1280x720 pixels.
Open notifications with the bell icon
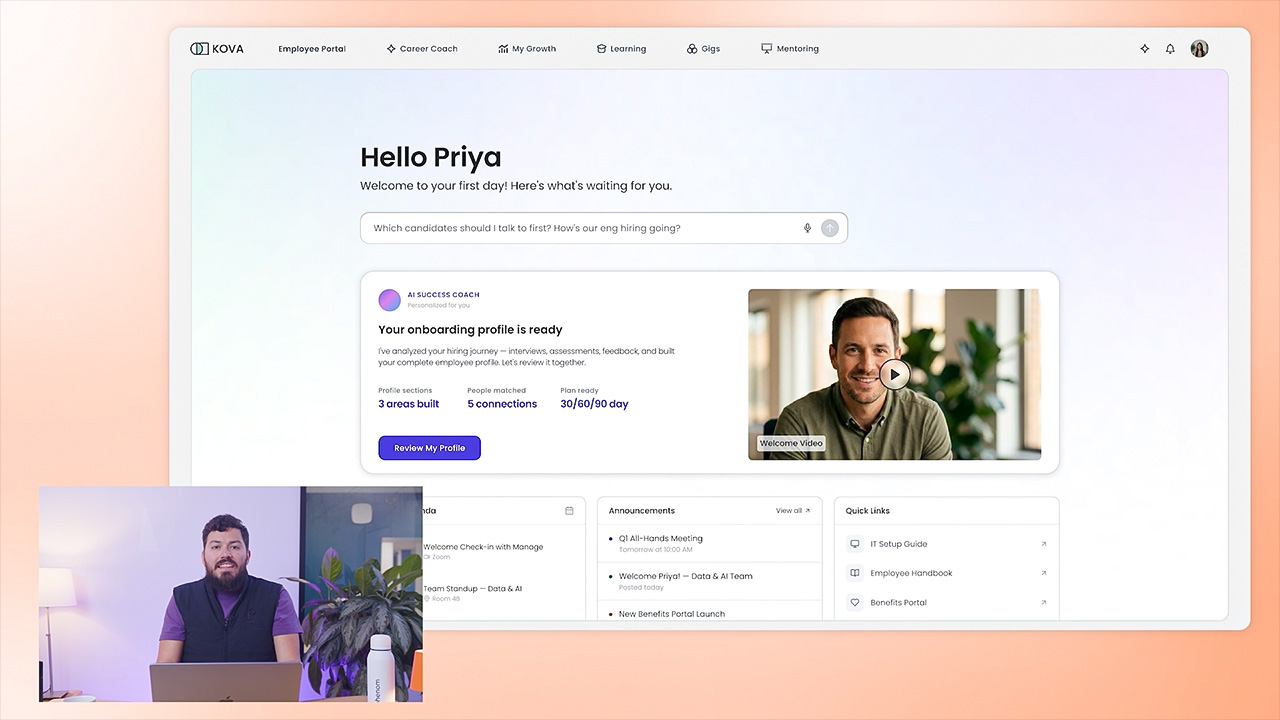pos(1170,48)
